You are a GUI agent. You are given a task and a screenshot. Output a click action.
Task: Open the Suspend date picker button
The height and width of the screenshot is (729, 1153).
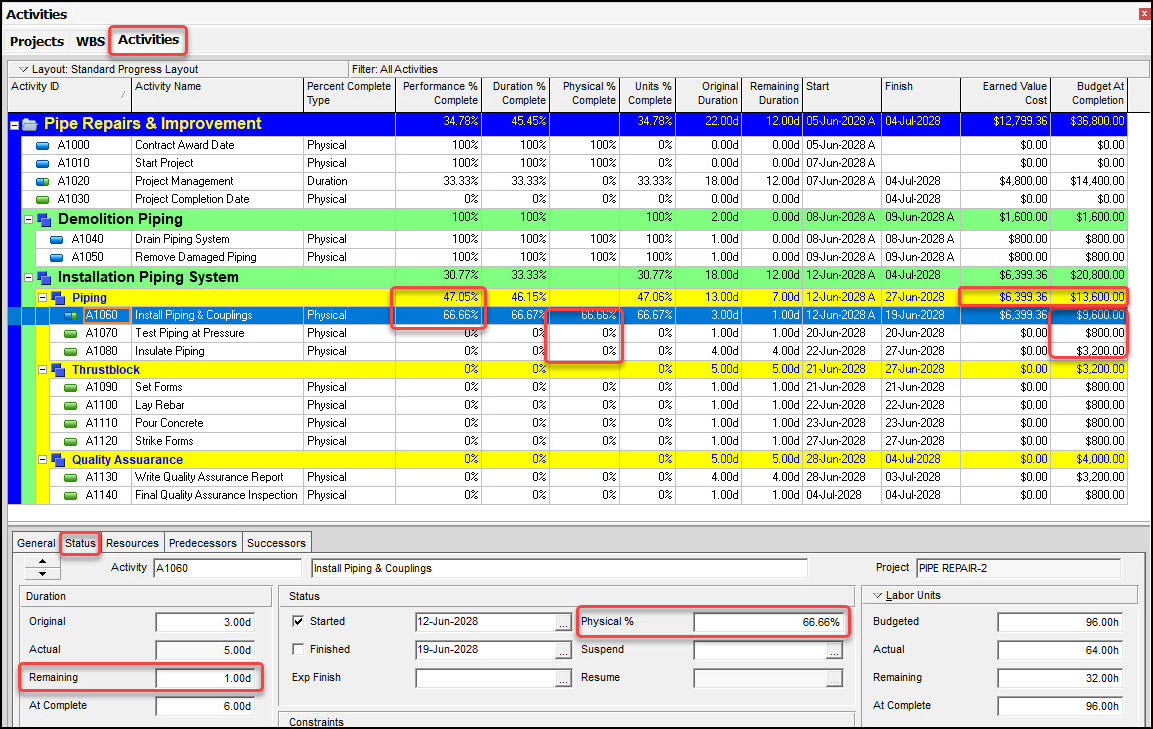click(834, 651)
